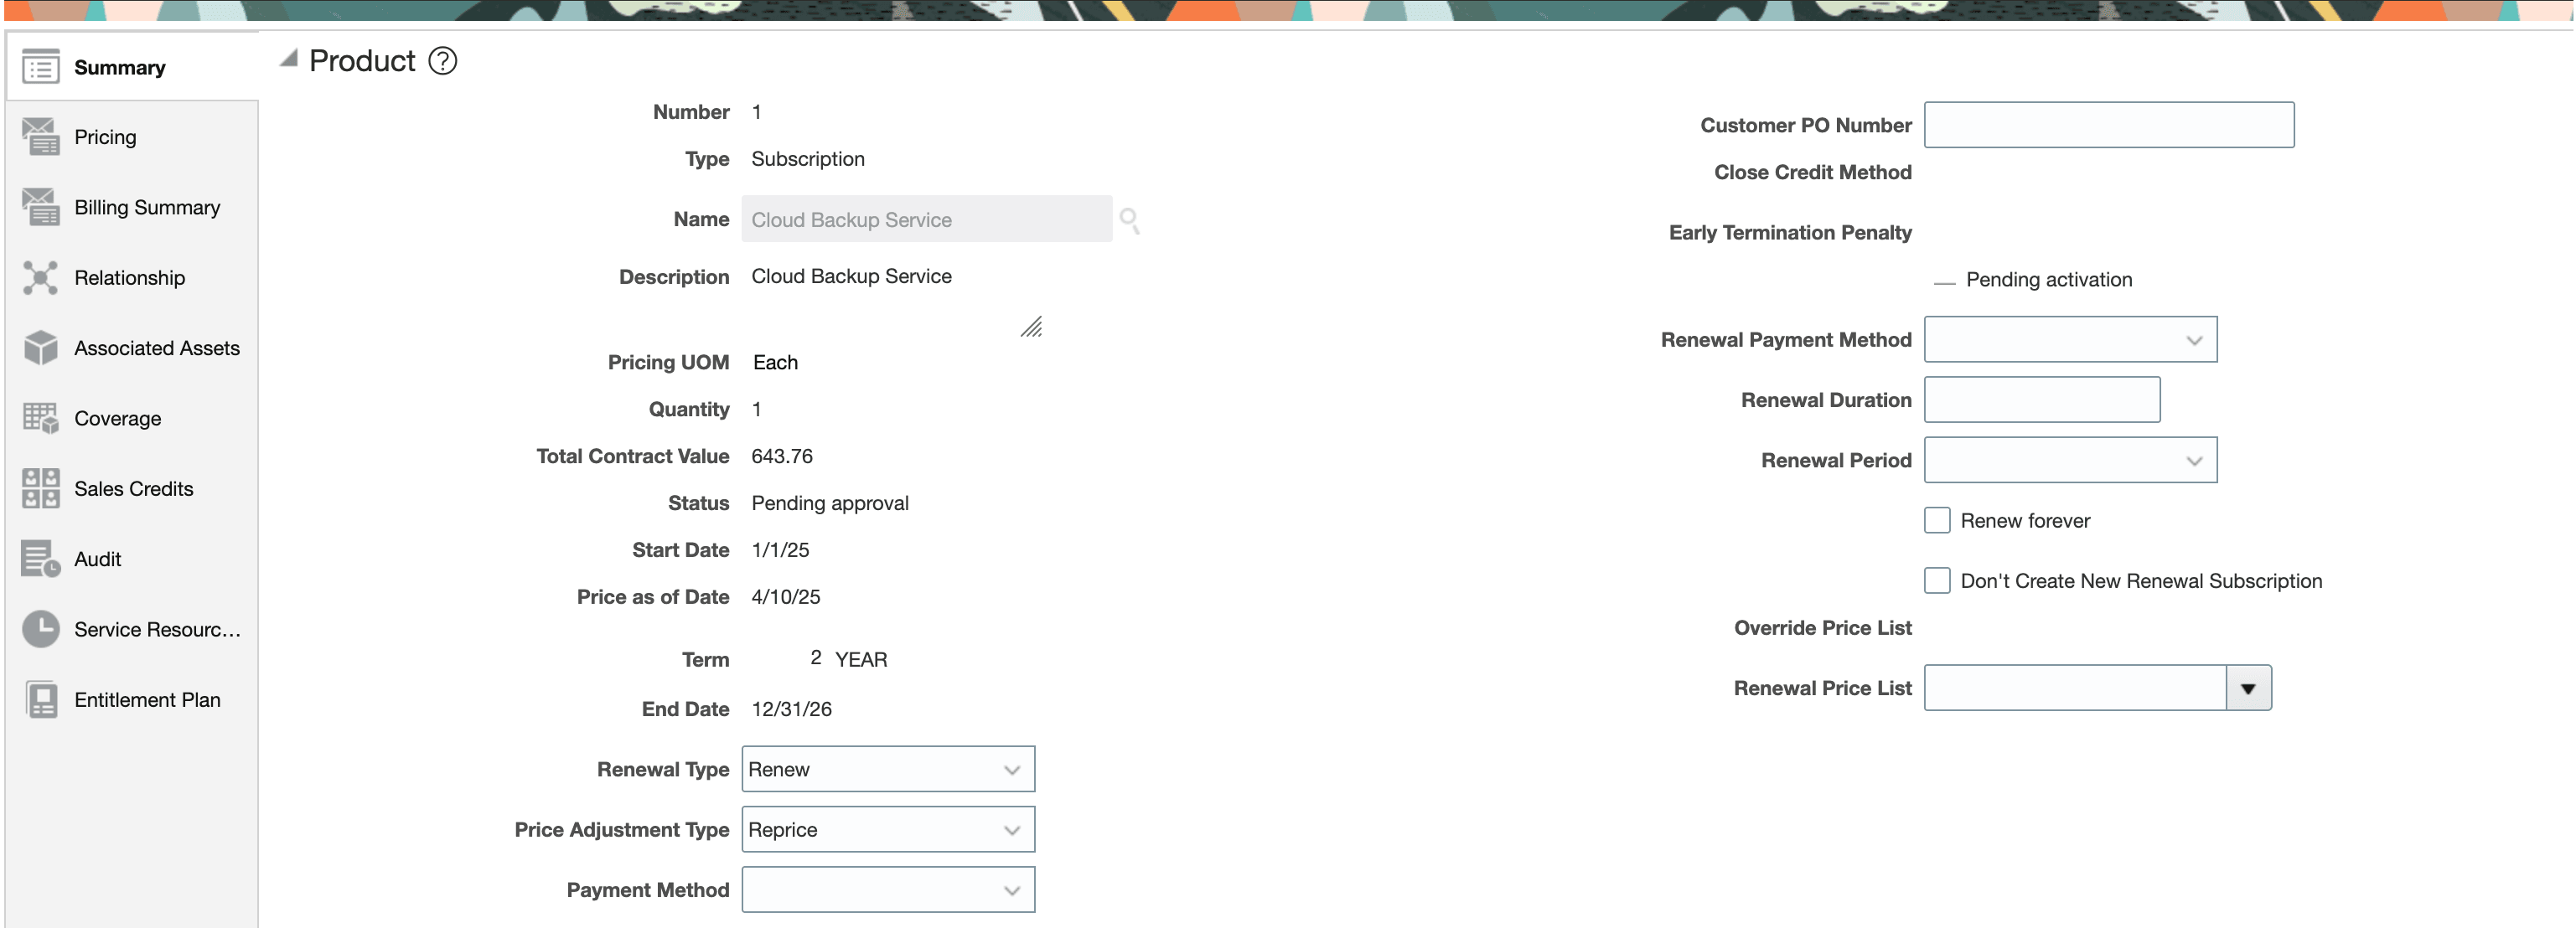Open Associated Assets via its sidebar icon
The image size is (2576, 928).
(40, 347)
